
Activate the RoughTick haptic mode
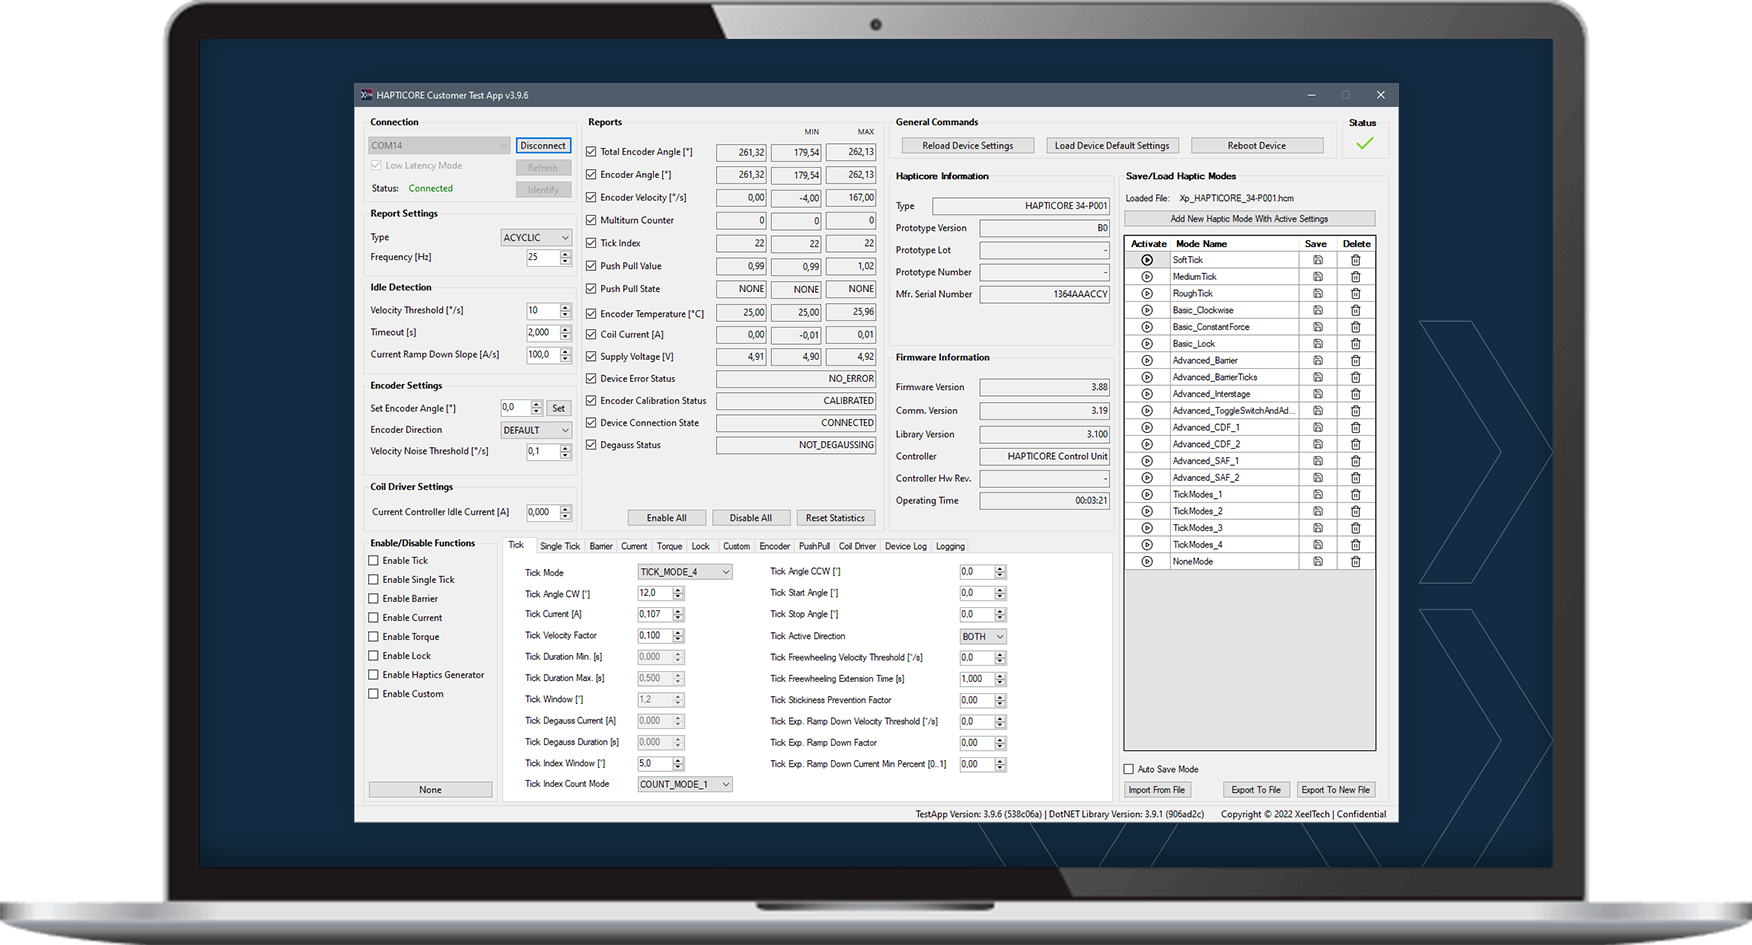1147,294
